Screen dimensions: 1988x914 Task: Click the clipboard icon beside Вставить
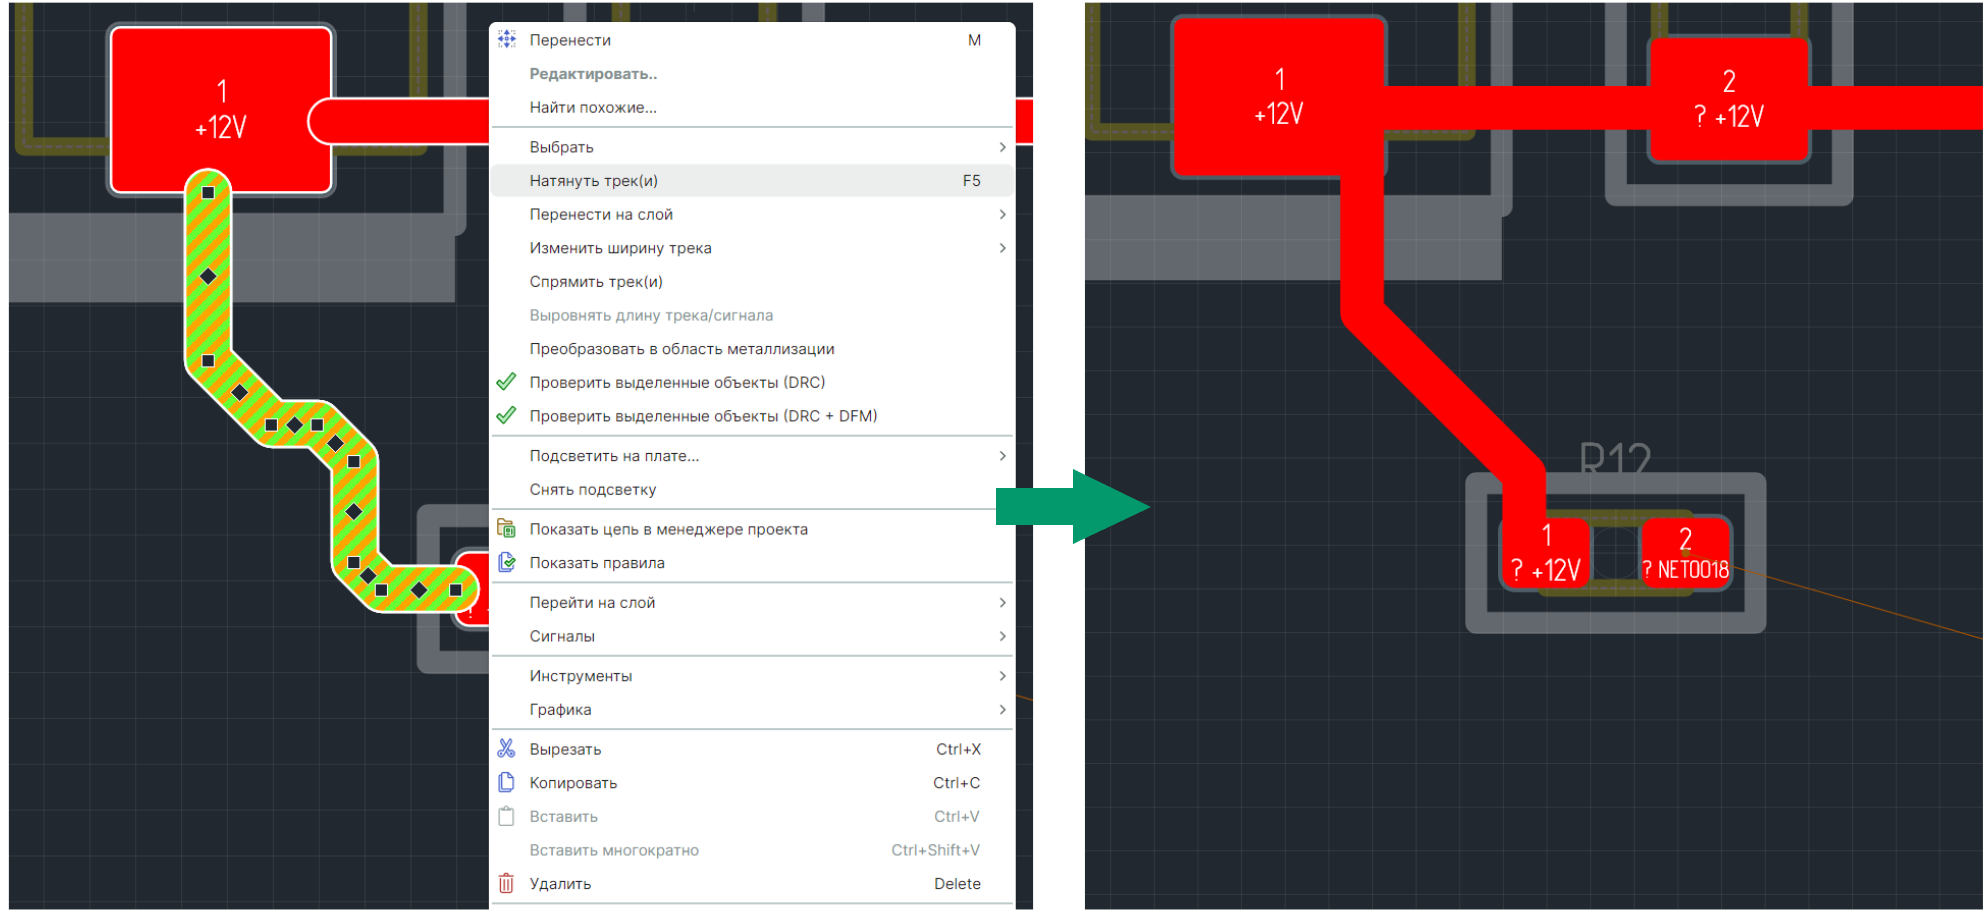coord(507,816)
